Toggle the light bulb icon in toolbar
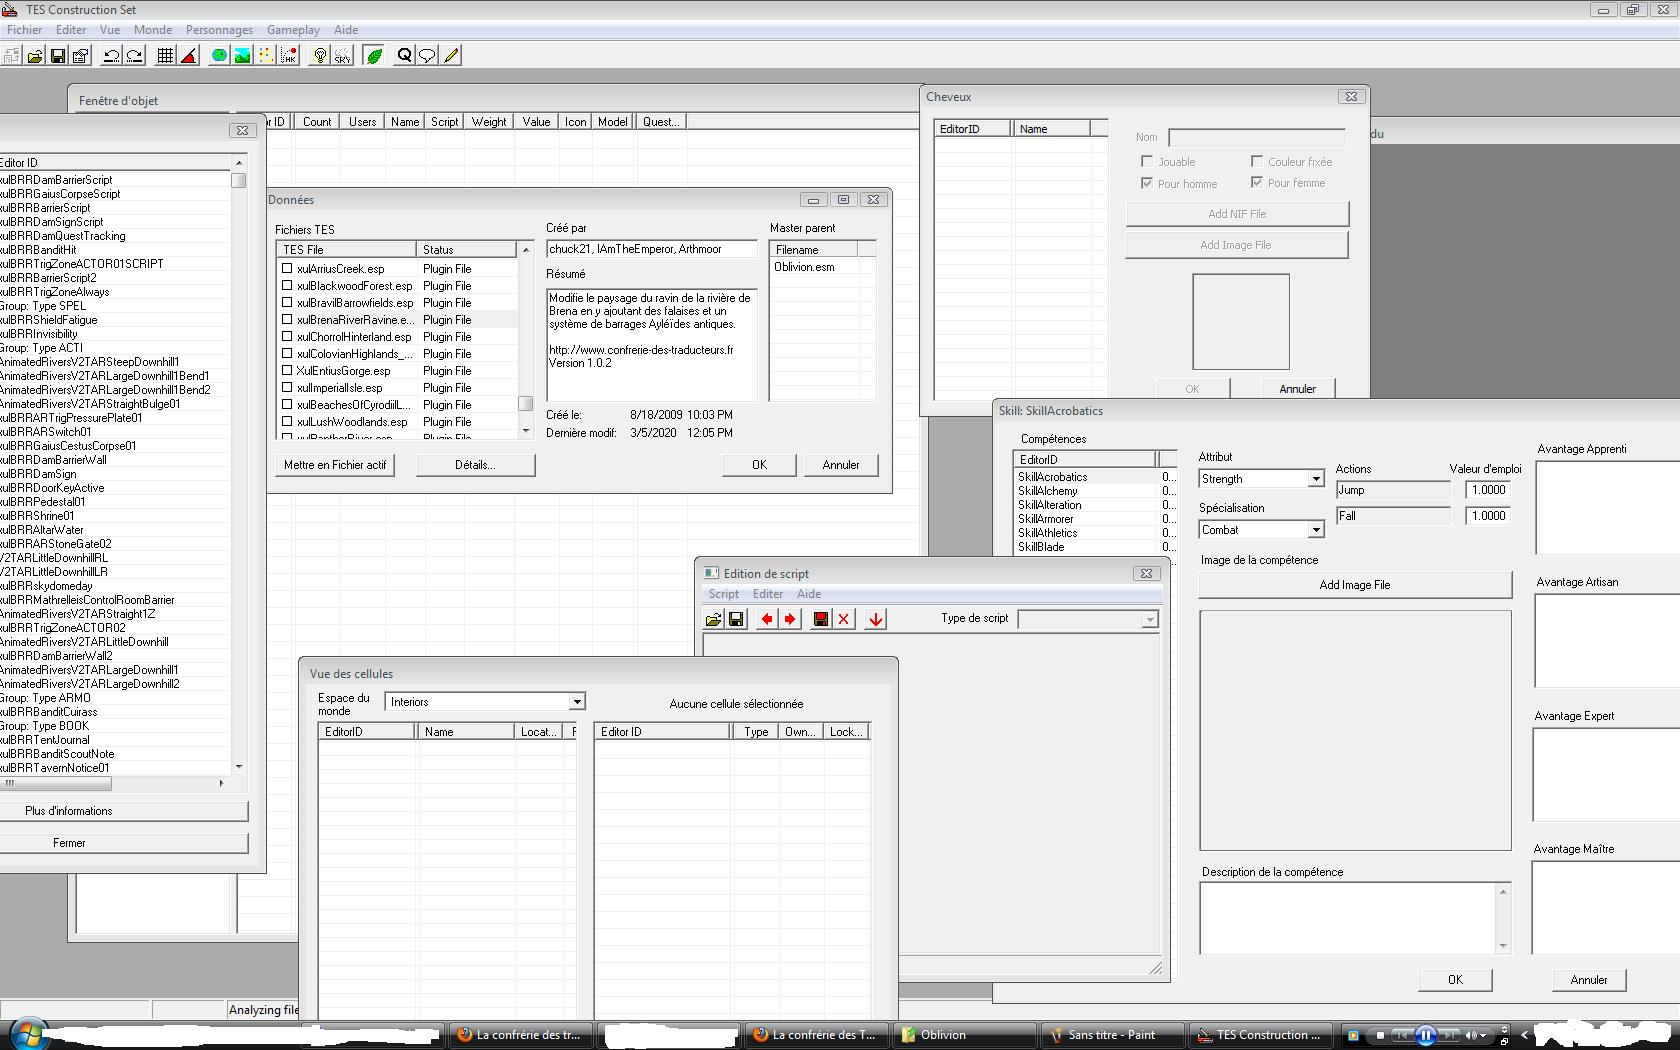The image size is (1680, 1050). [320, 56]
